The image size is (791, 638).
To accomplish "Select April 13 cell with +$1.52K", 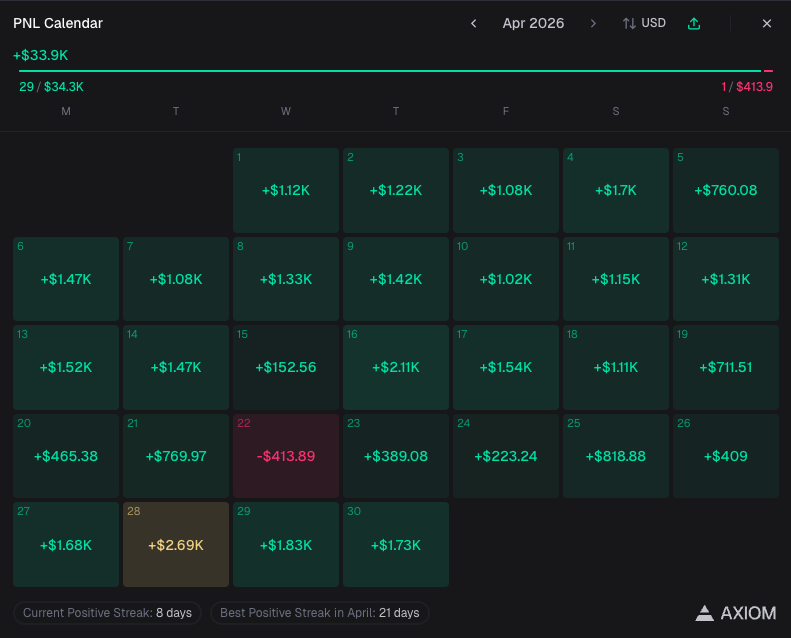I will (66, 367).
